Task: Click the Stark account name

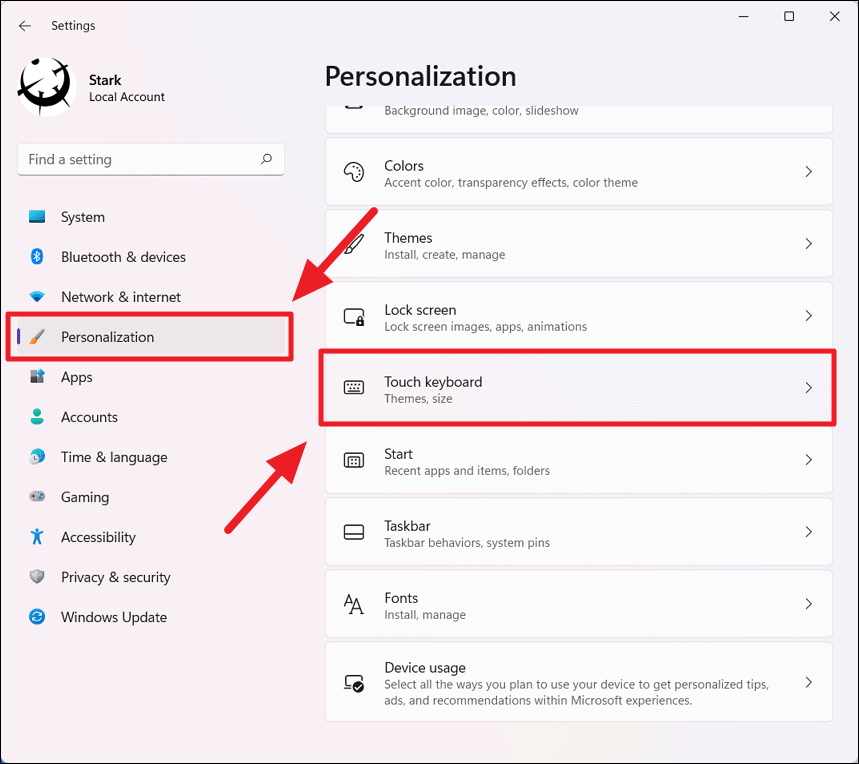Action: [x=105, y=81]
